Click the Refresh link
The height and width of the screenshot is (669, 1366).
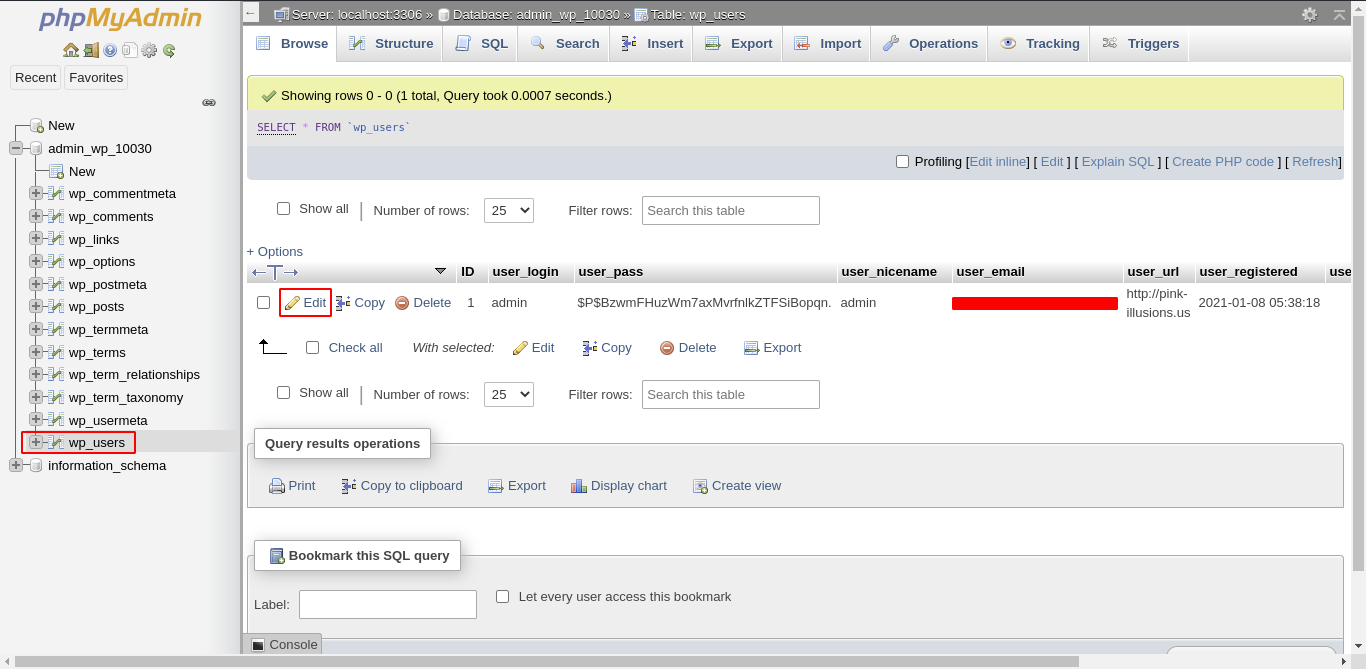[1315, 162]
